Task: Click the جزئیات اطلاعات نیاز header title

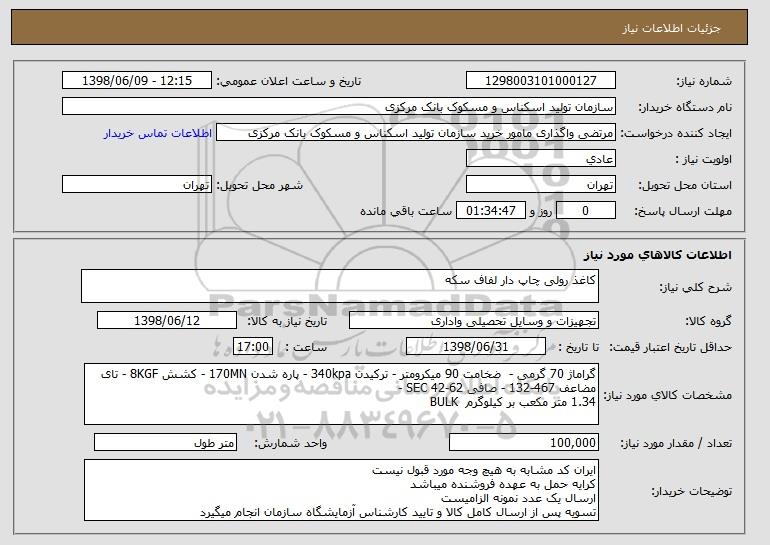Action: click(671, 28)
